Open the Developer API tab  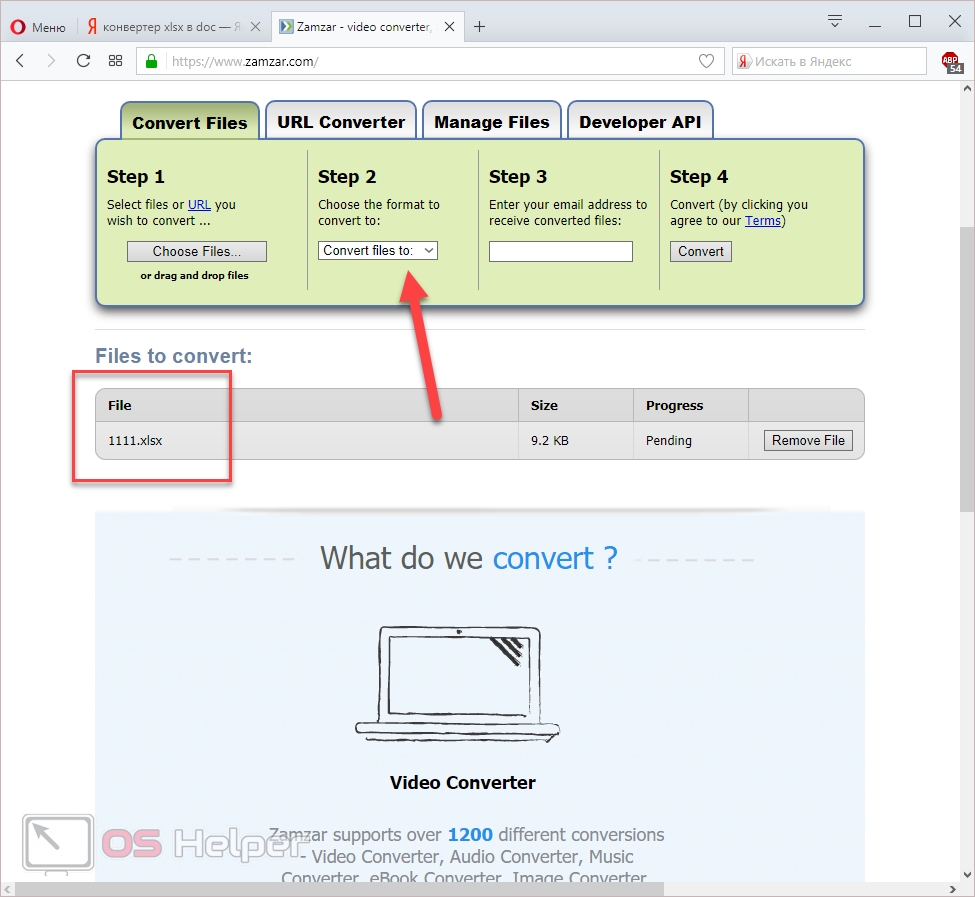[640, 122]
